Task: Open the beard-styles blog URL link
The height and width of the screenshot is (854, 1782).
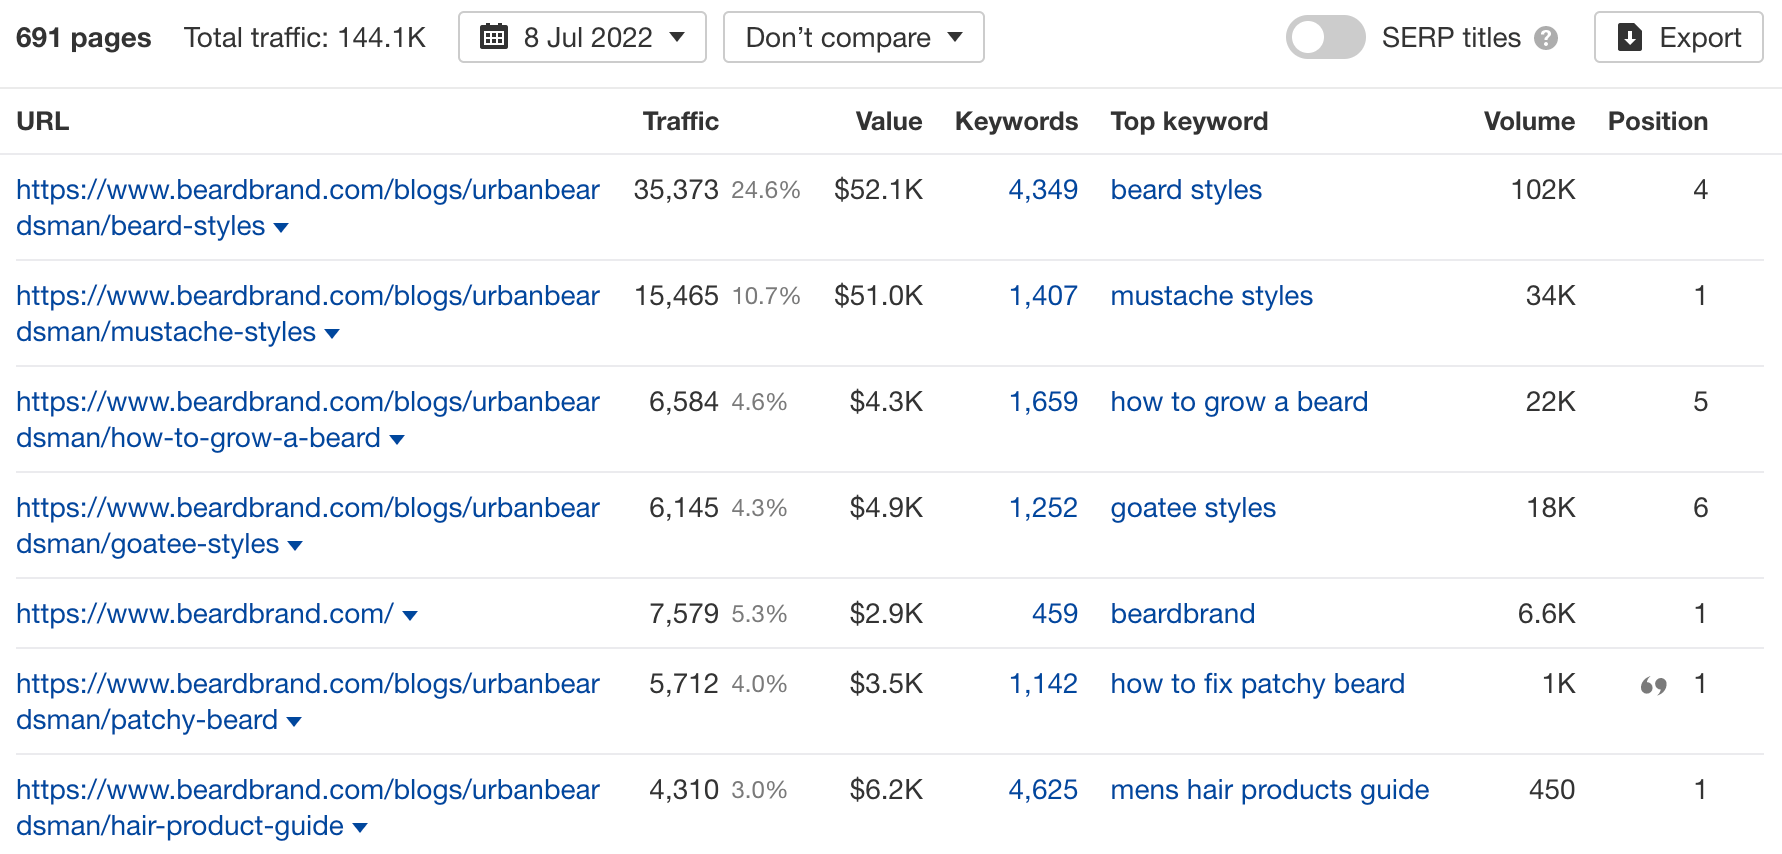Action: click(308, 208)
